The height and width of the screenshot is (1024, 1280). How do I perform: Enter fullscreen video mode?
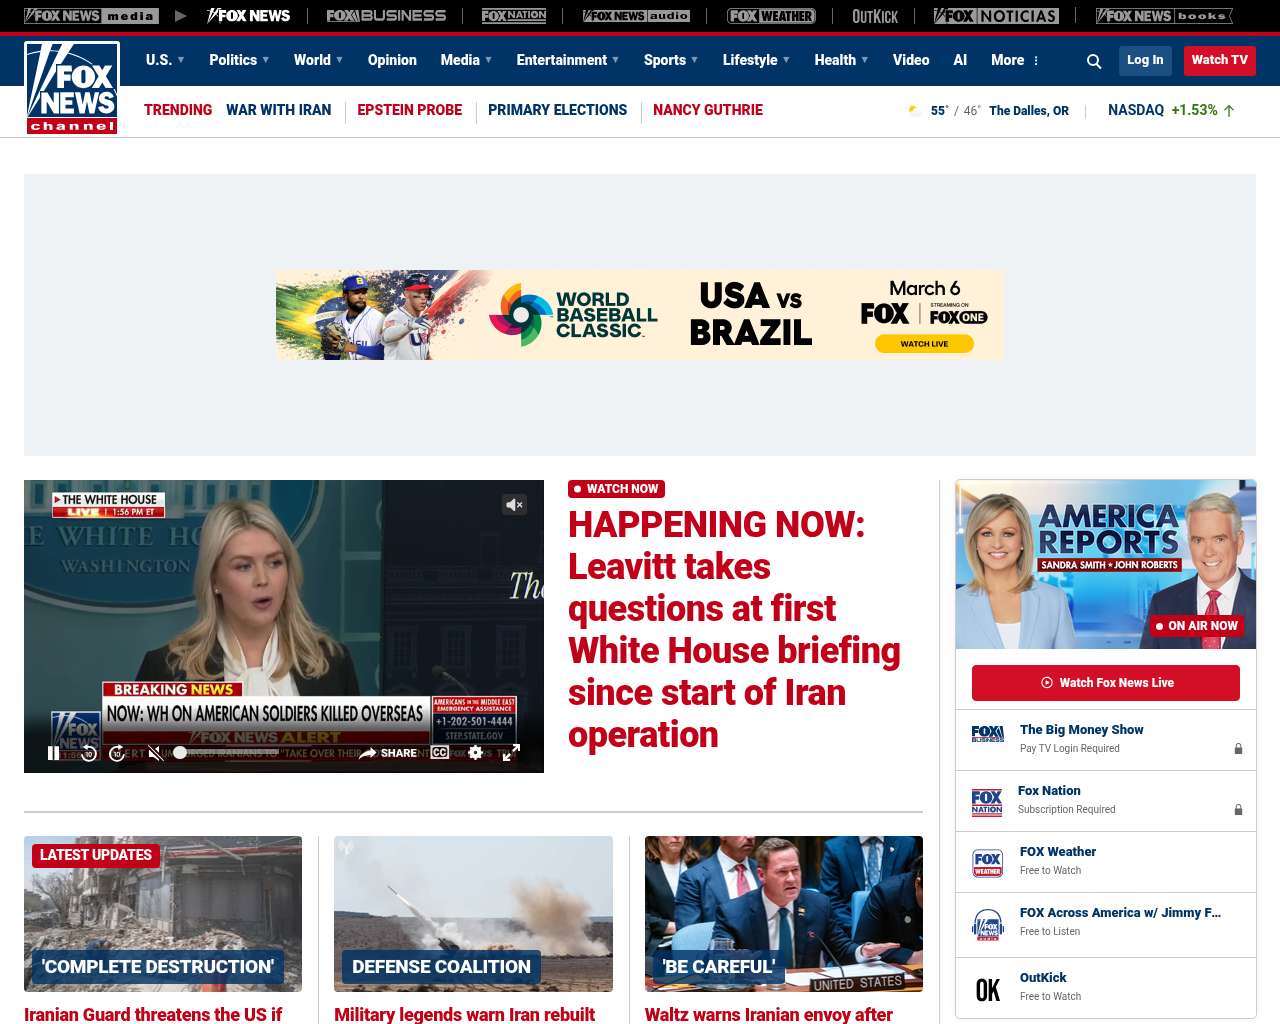click(x=511, y=752)
